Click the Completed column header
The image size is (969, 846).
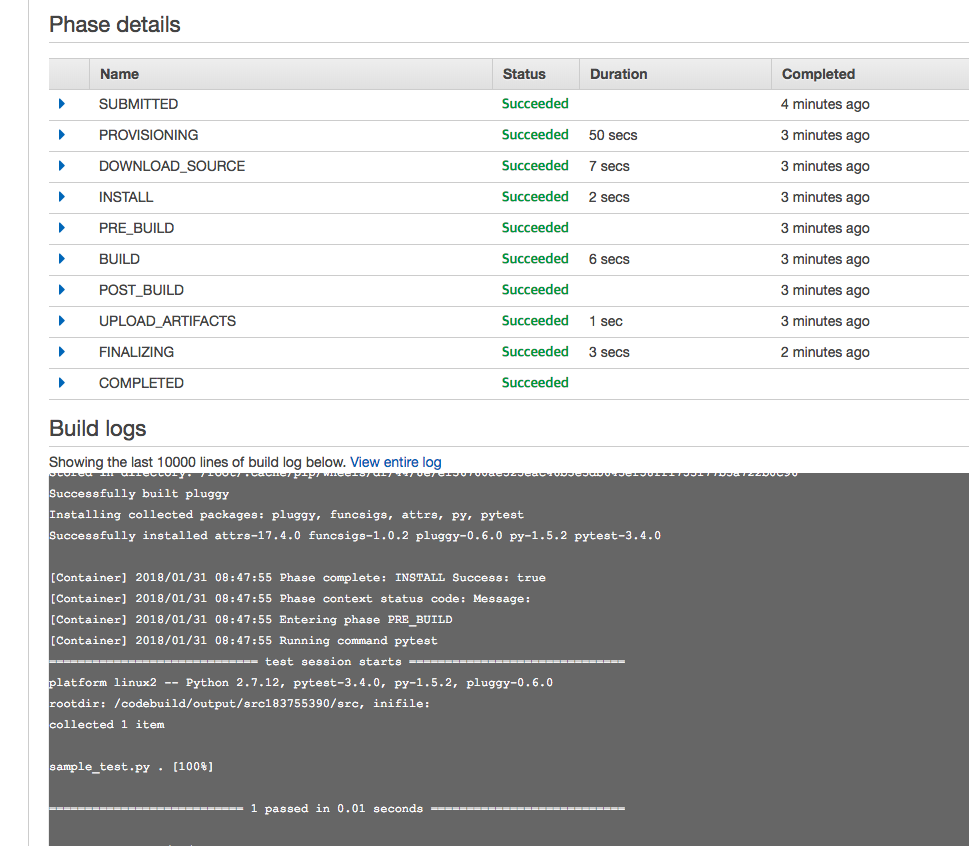tap(818, 74)
